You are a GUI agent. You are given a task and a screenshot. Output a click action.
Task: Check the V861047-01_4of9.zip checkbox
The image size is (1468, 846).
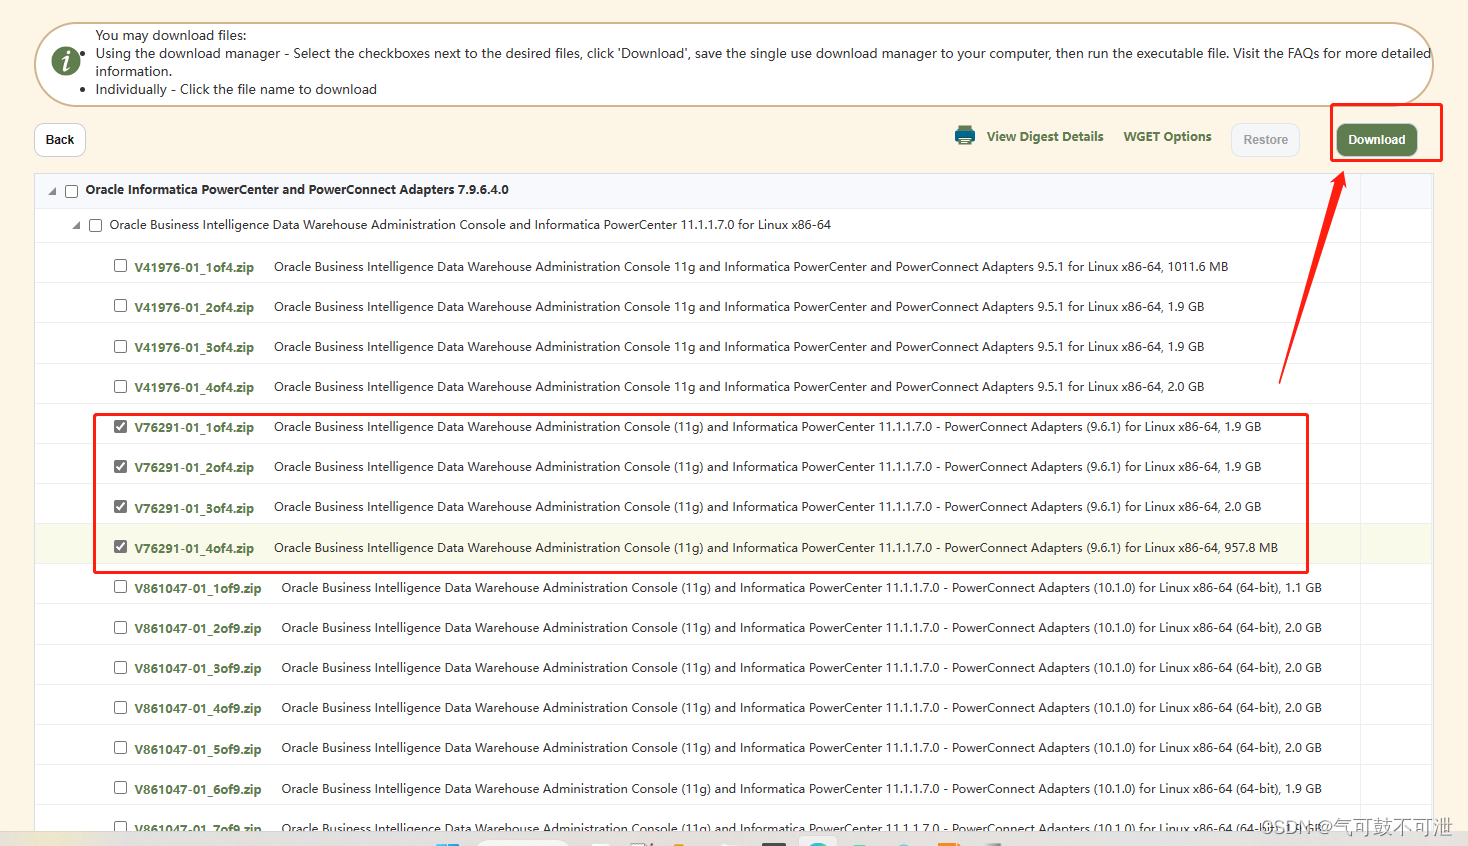click(x=120, y=707)
